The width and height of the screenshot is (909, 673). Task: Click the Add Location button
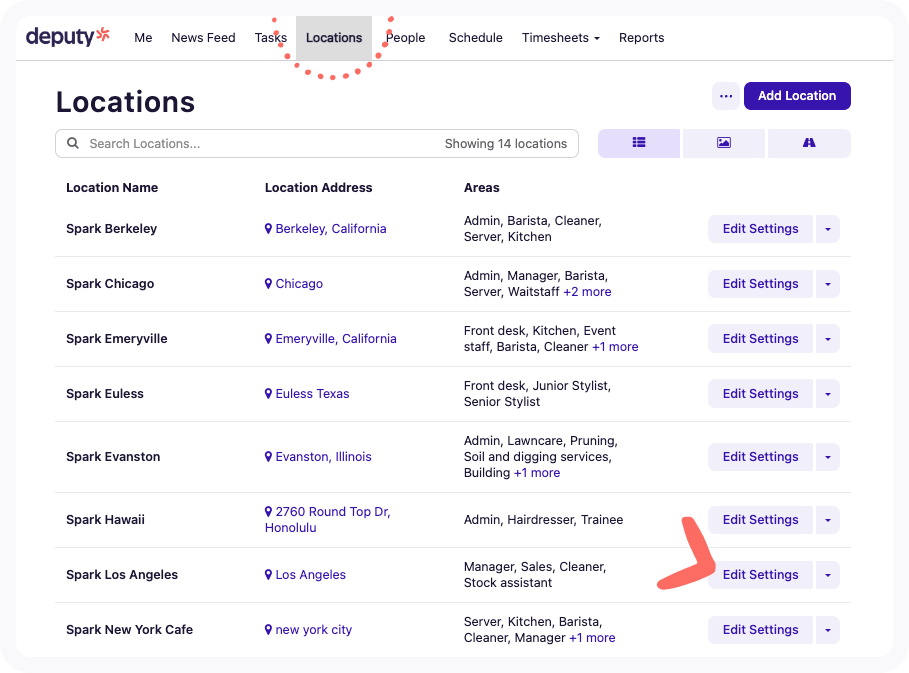pos(797,96)
